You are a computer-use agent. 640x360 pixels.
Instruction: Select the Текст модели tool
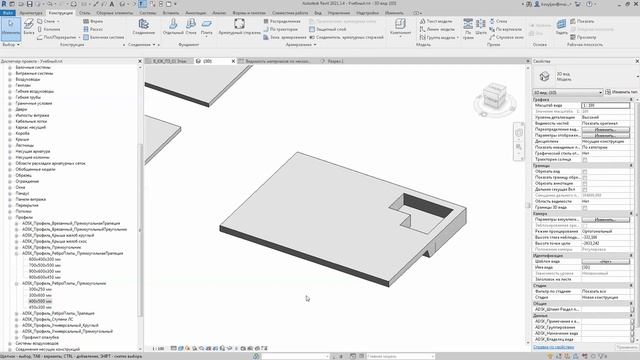(436, 21)
